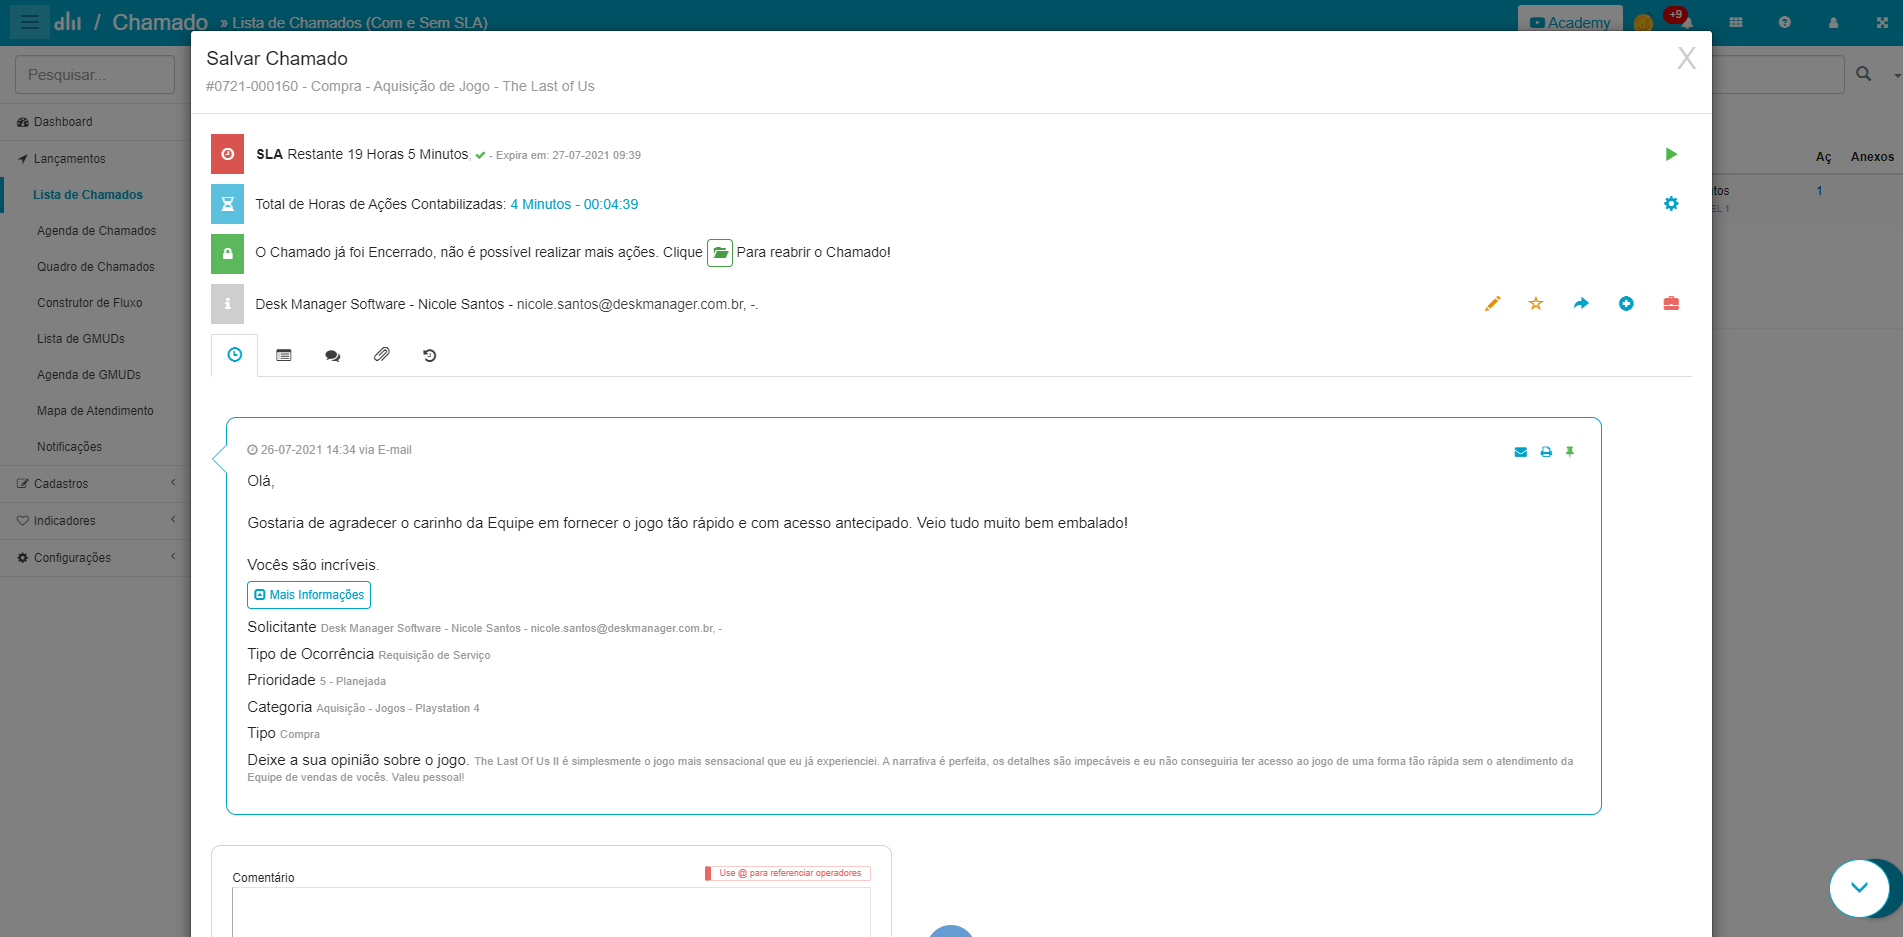Click the help question mark icon
Viewport: 1903px width, 937px height.
point(1785,22)
